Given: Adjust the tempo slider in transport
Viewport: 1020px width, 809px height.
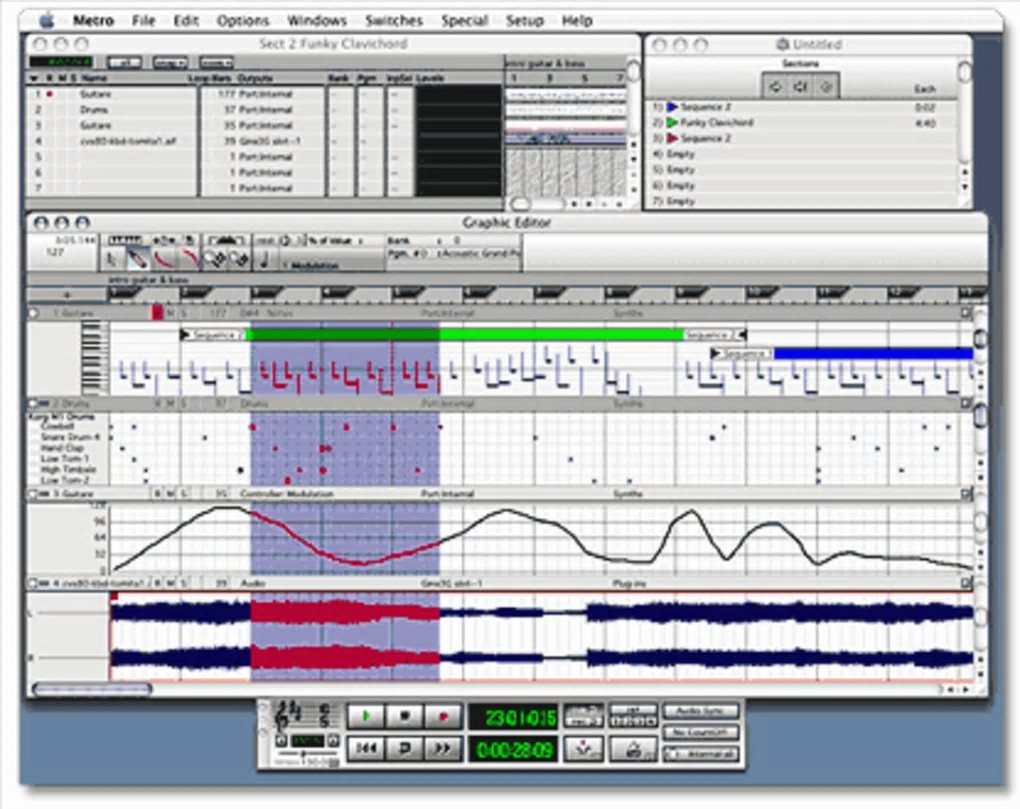Looking at the screenshot, I should click(303, 754).
